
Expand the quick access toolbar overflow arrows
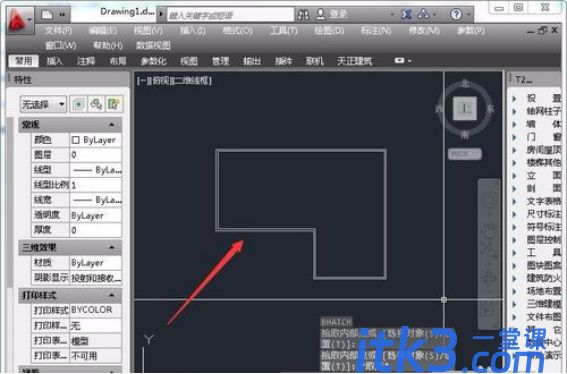[62, 15]
